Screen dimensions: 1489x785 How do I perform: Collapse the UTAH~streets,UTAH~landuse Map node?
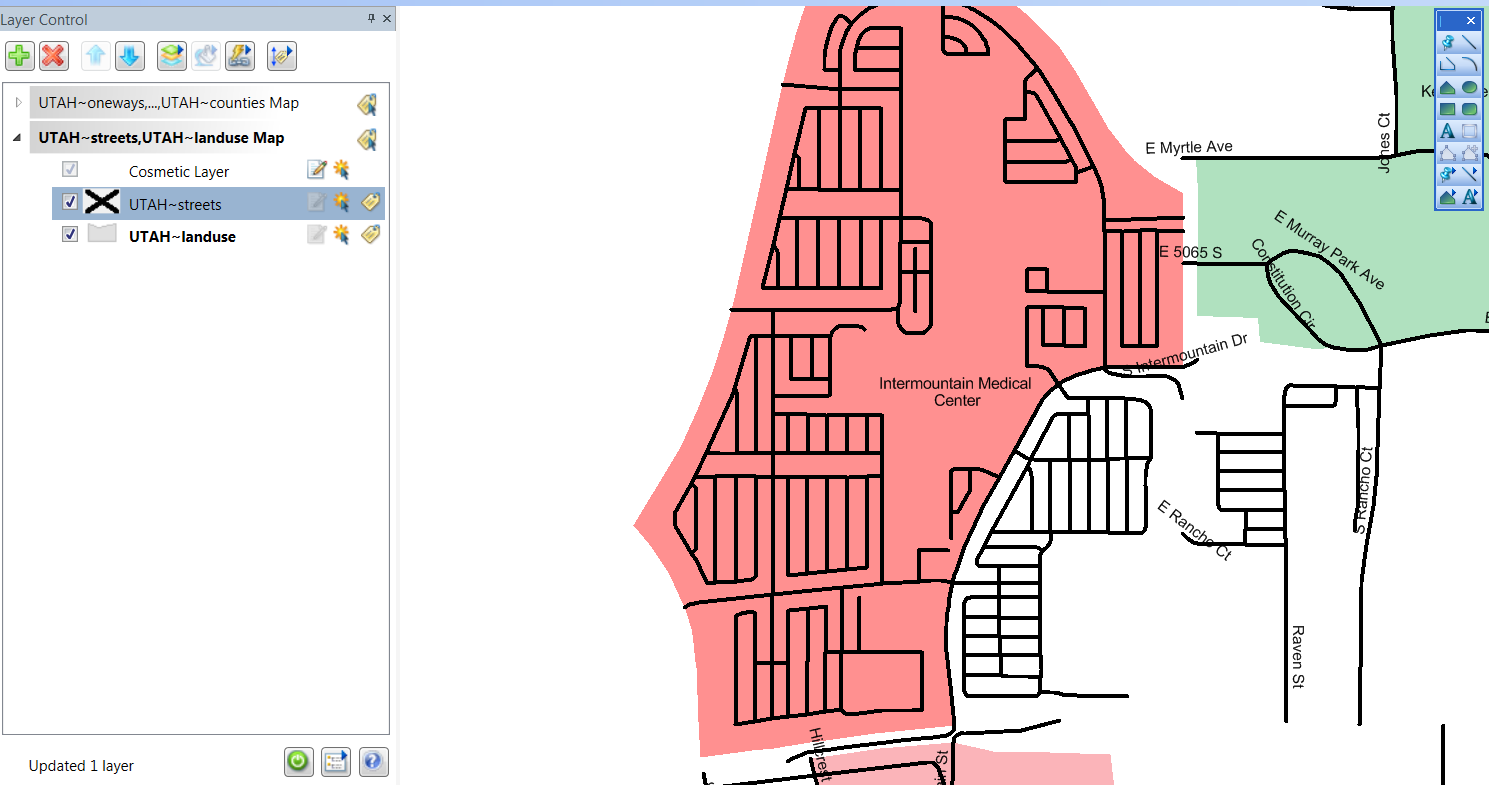(16, 138)
